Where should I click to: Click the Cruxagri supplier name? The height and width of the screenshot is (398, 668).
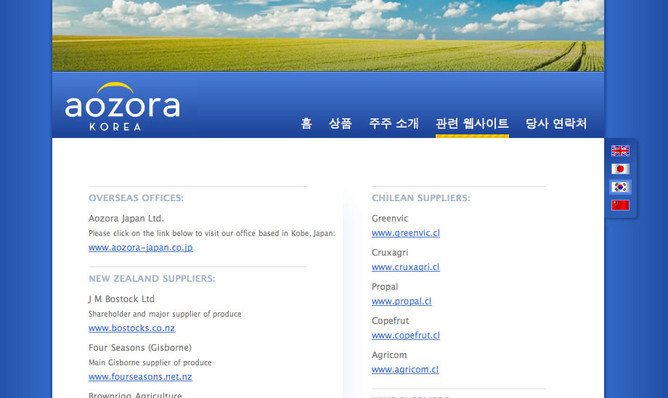tap(390, 253)
